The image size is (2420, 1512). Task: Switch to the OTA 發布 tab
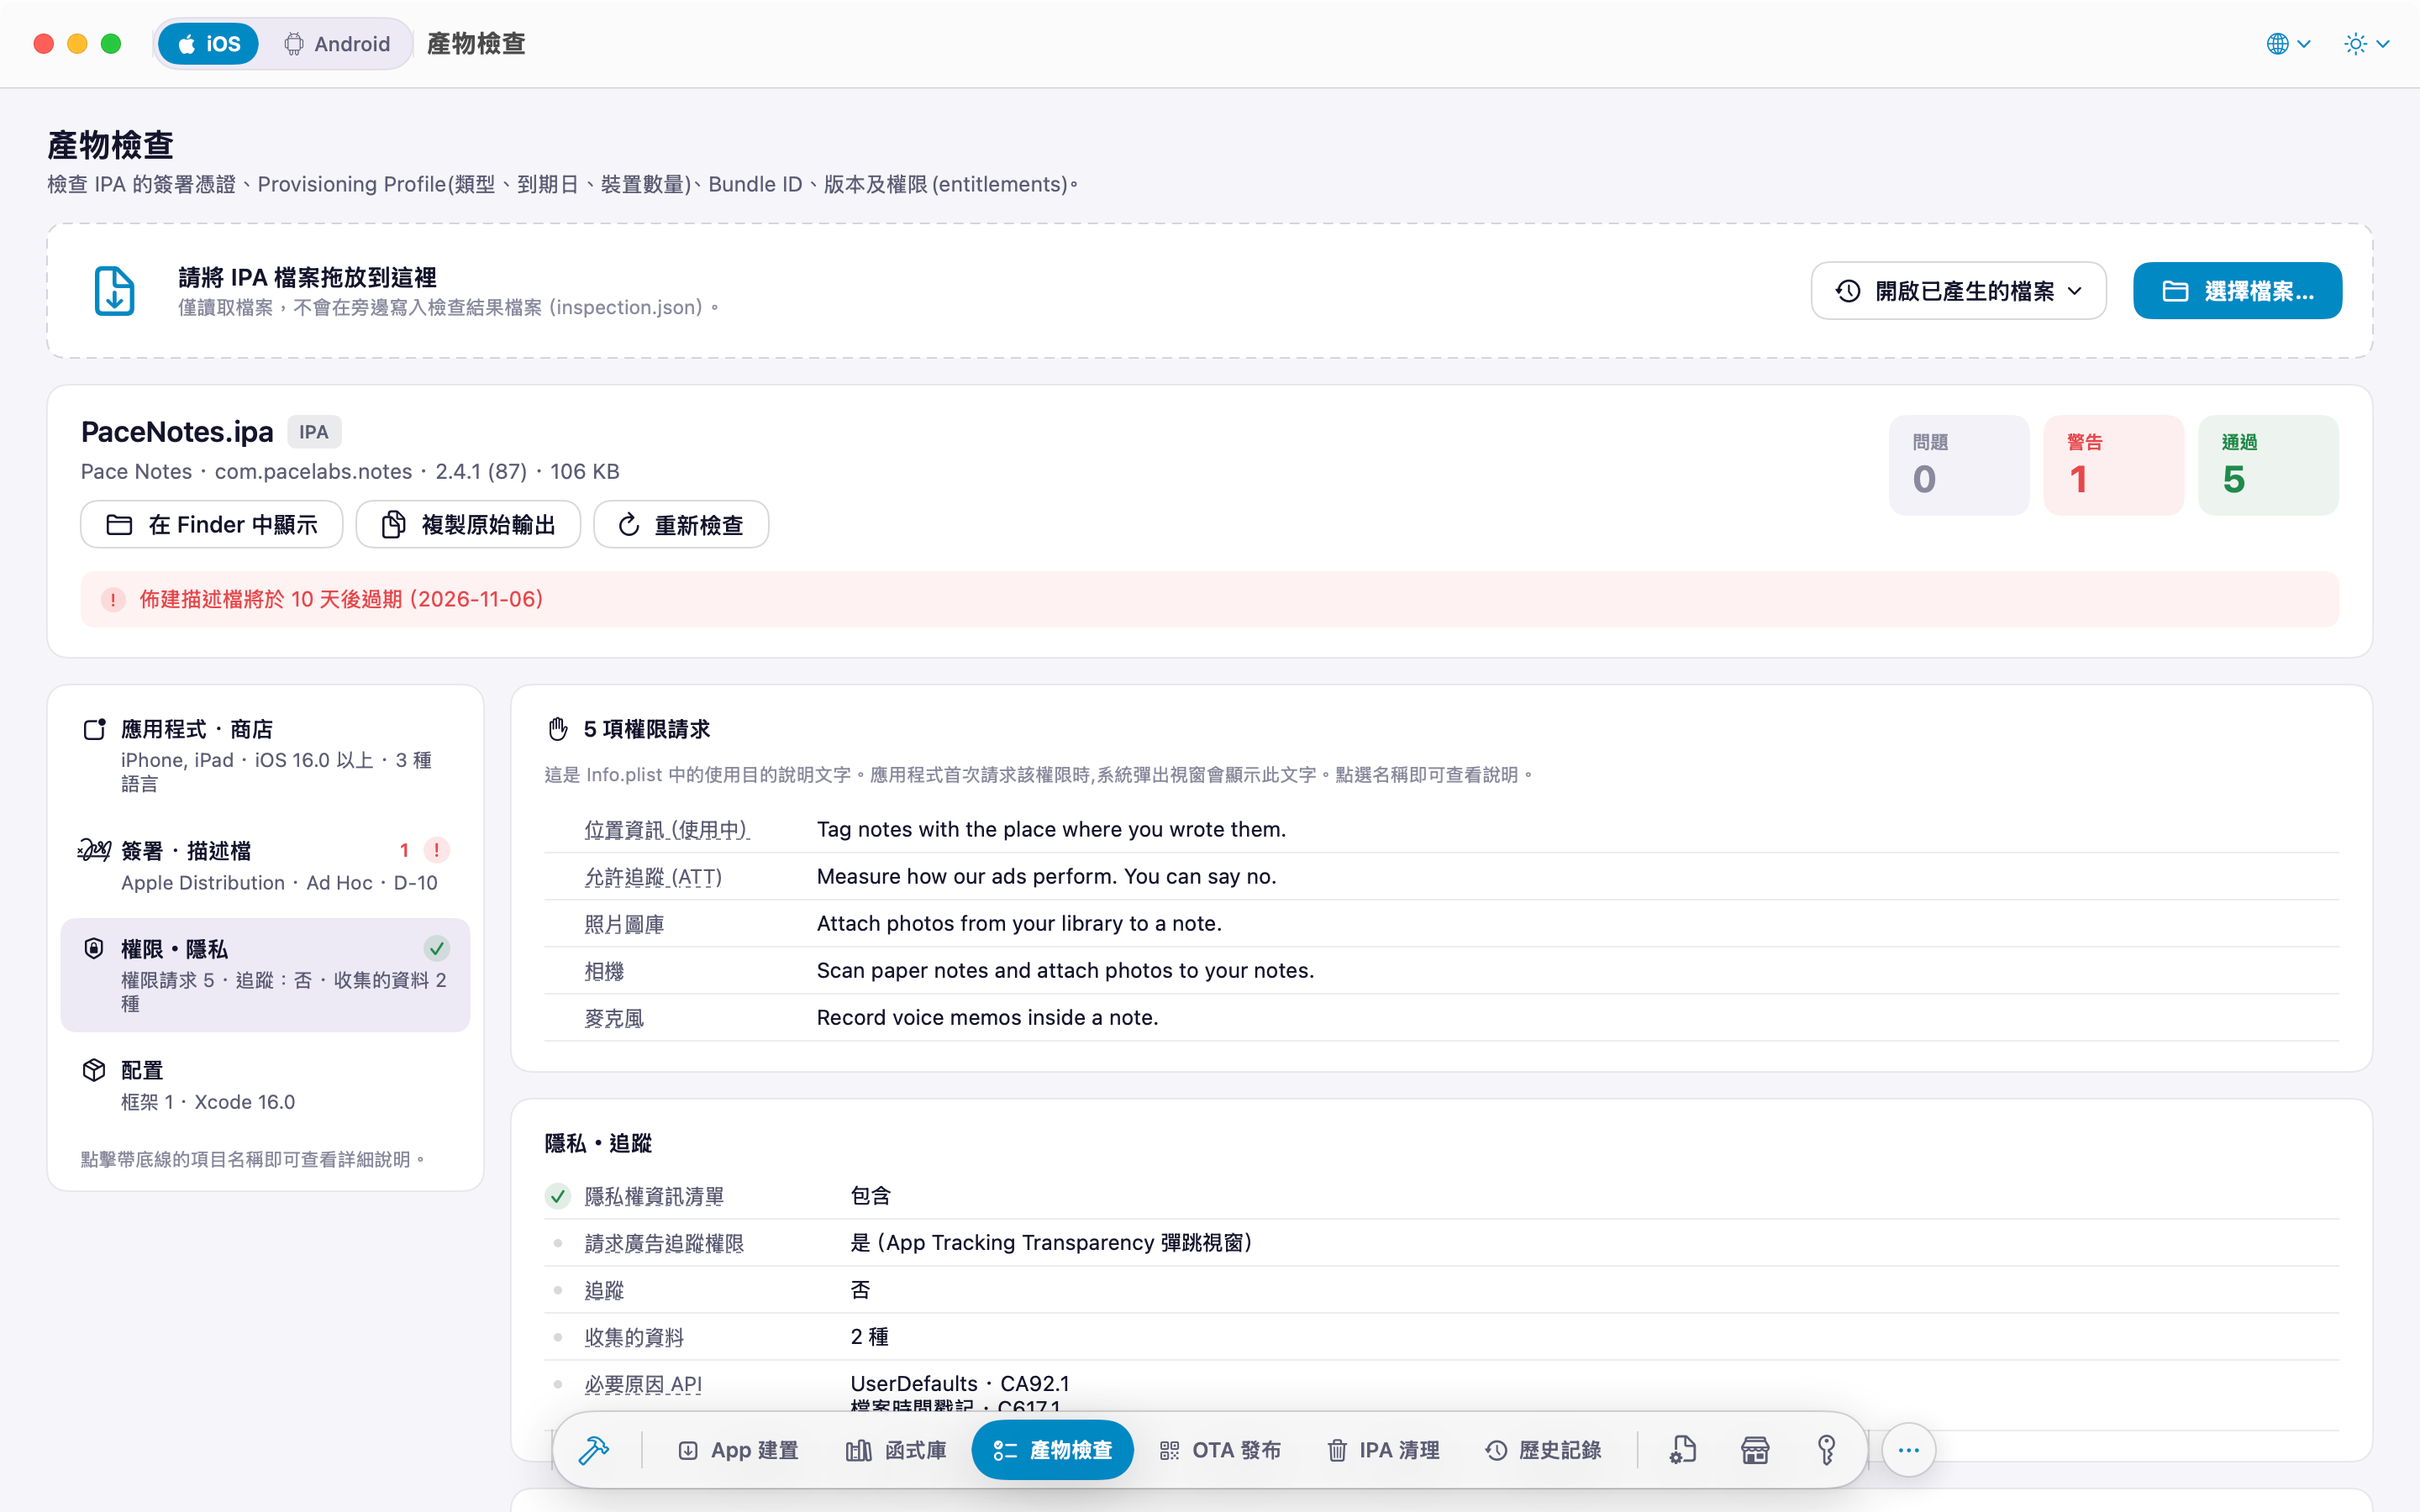point(1220,1450)
